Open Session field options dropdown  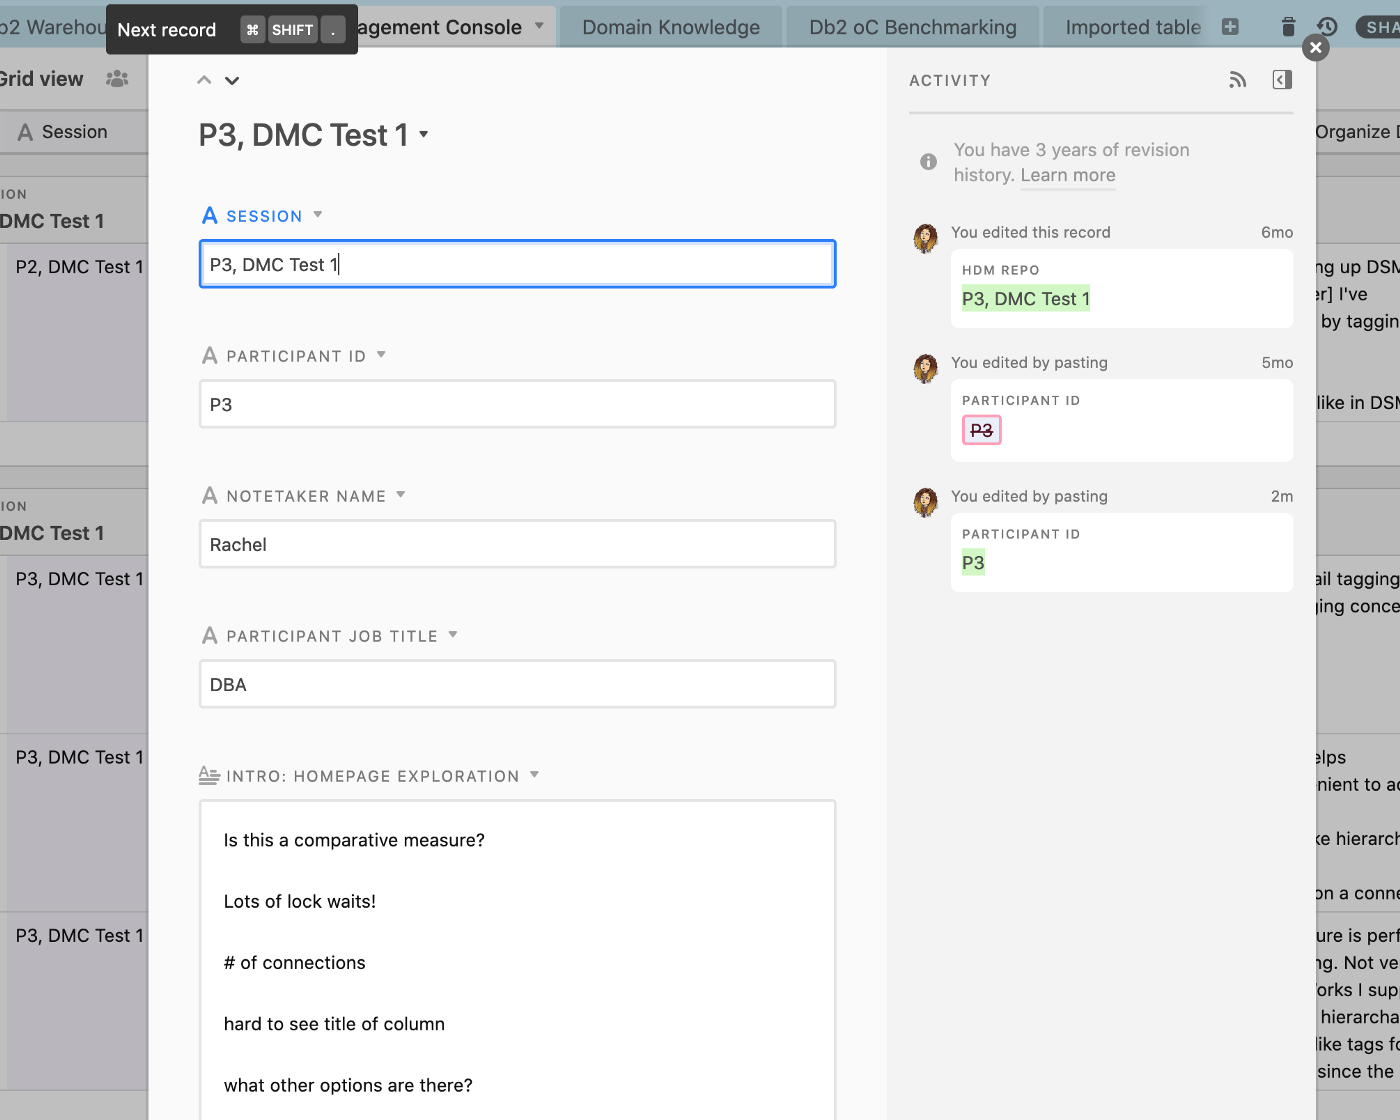tap(318, 215)
